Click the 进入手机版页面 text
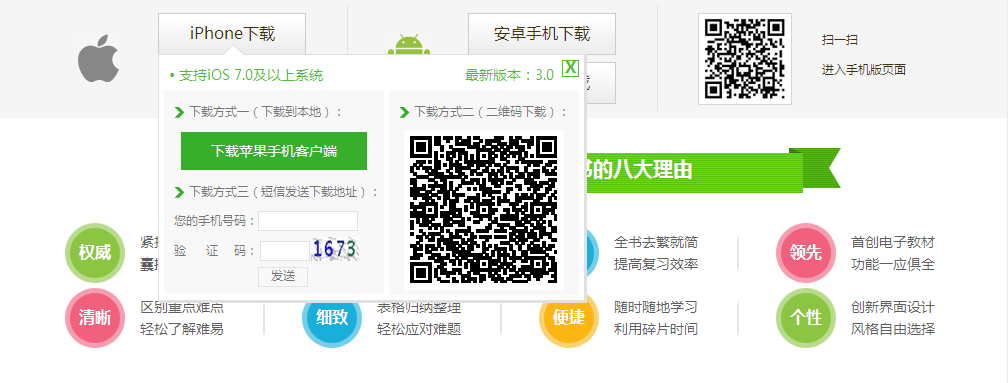This screenshot has width=1008, height=383. click(x=863, y=69)
